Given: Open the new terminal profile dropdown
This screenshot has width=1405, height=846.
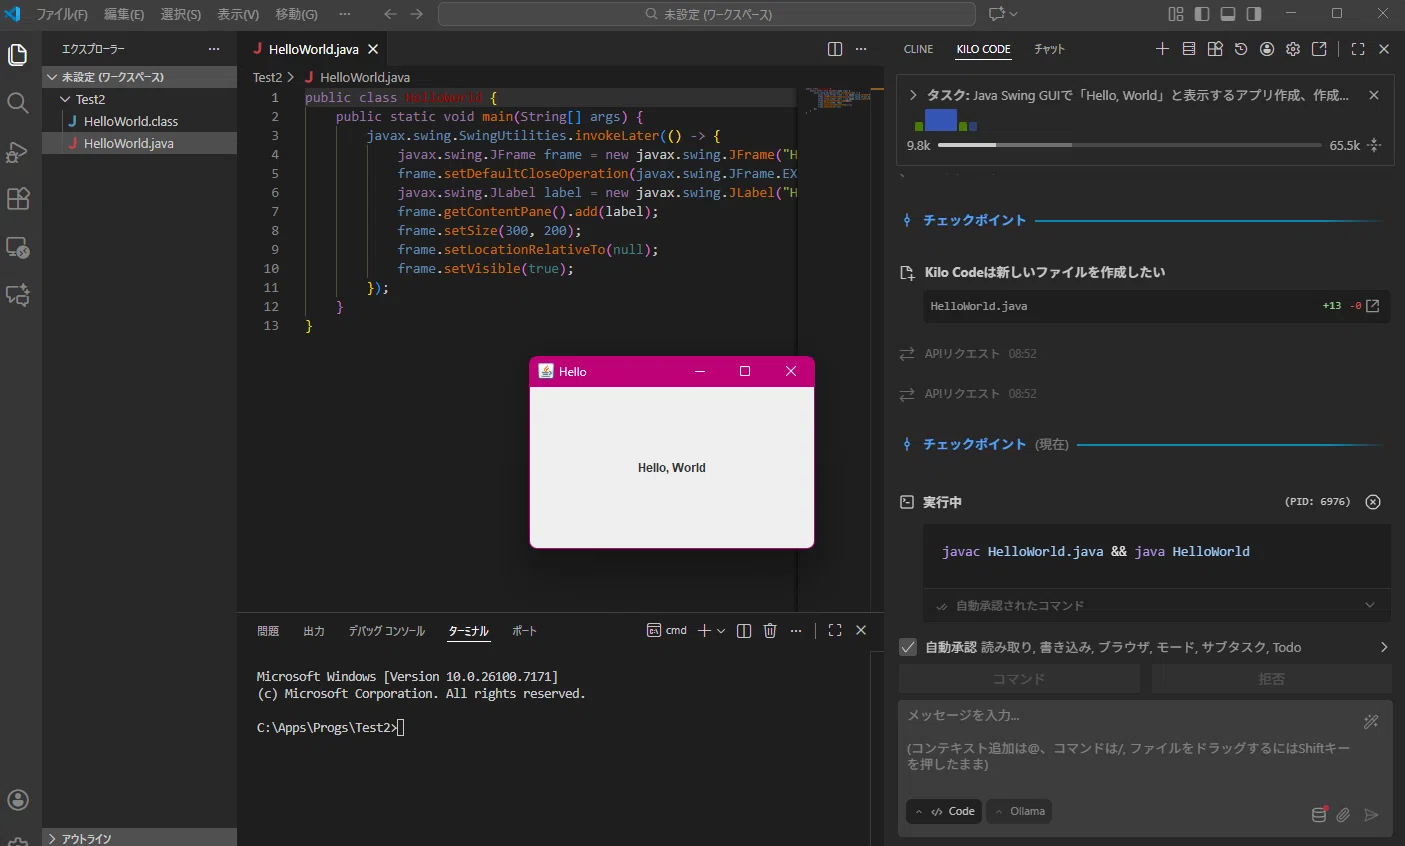Looking at the screenshot, I should tap(719, 630).
